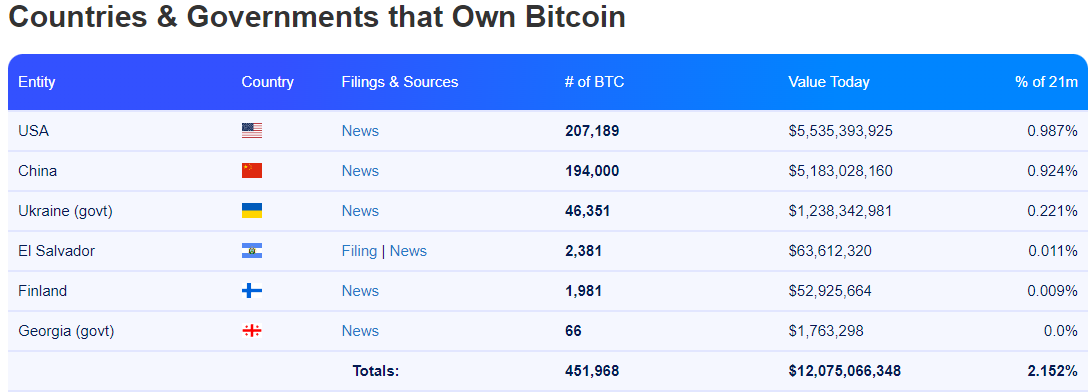Sort by the # of BTC header
This screenshot has width=1091, height=392.
[x=594, y=82]
